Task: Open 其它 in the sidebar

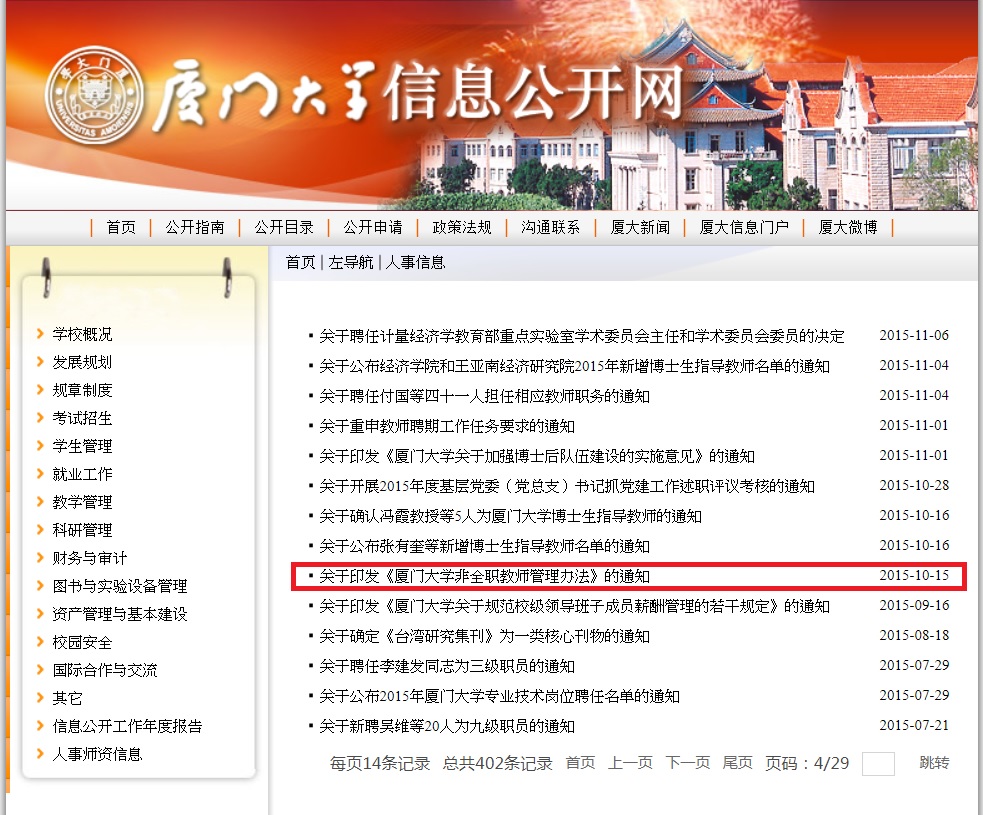Action: [67, 698]
